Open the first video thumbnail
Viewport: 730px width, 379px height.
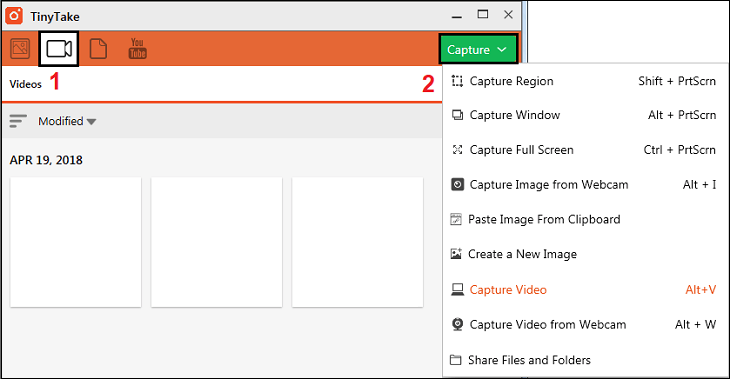pos(75,242)
